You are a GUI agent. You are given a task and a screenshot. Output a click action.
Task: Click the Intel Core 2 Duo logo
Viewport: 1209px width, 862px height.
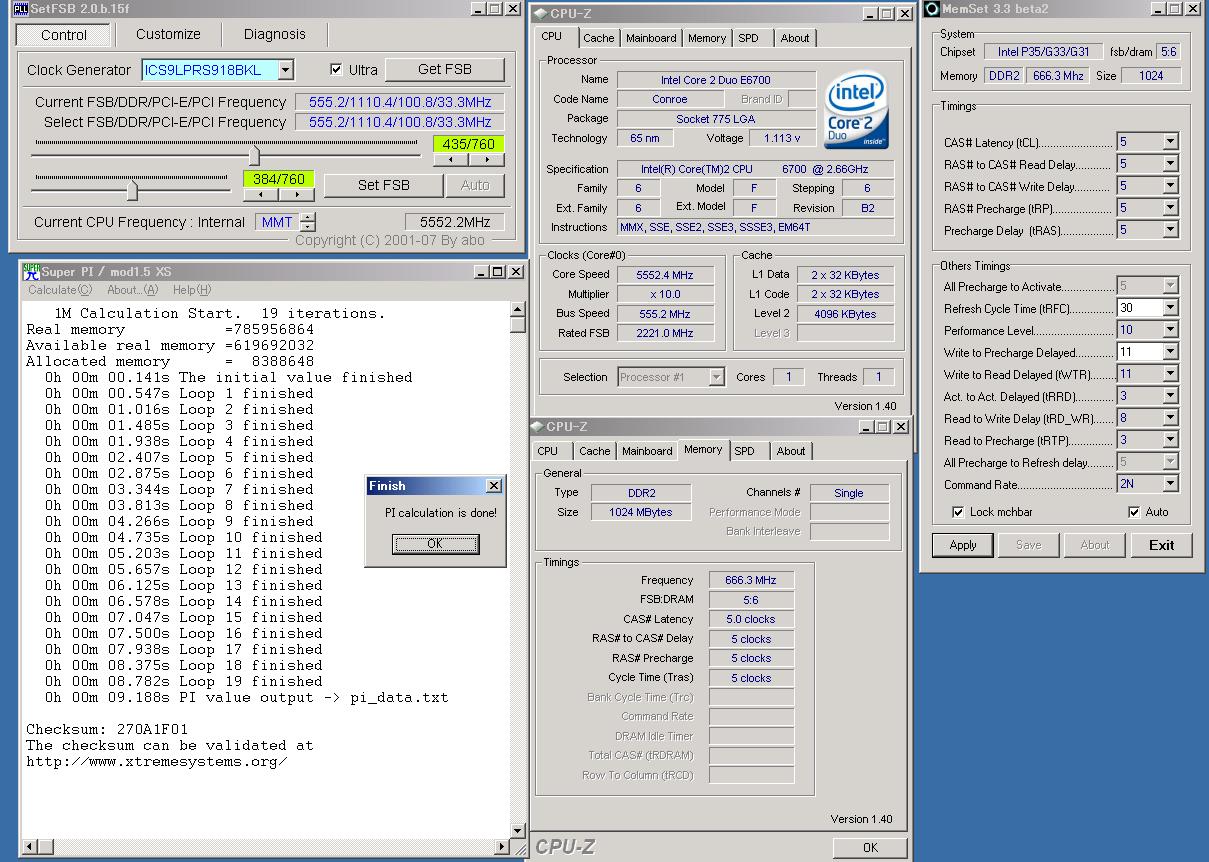tap(857, 108)
